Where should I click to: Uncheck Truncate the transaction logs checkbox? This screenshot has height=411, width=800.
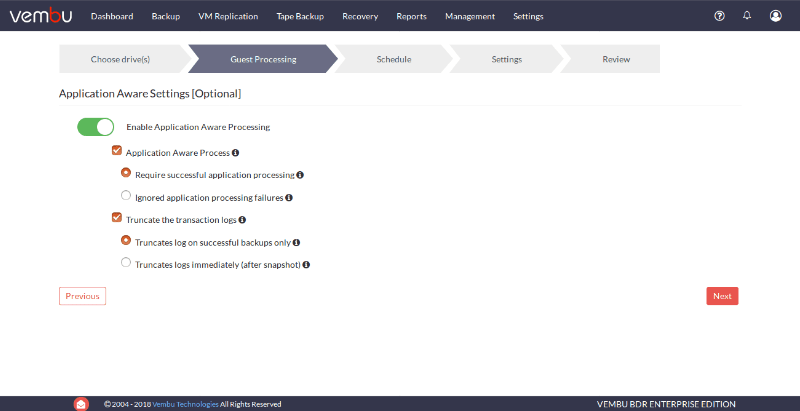pyautogui.click(x=117, y=218)
